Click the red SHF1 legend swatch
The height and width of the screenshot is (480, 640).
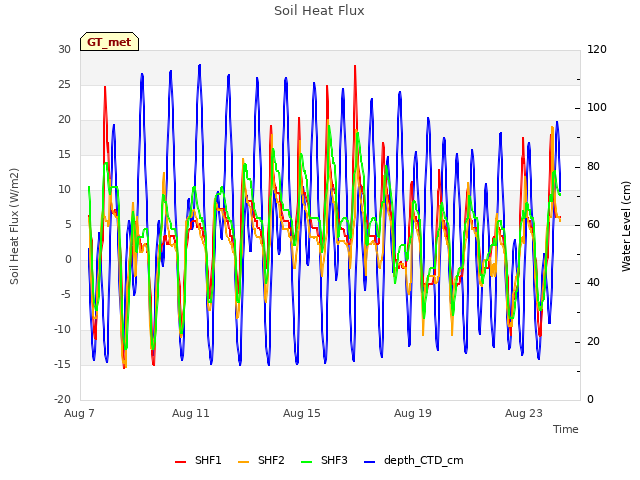pos(180,462)
